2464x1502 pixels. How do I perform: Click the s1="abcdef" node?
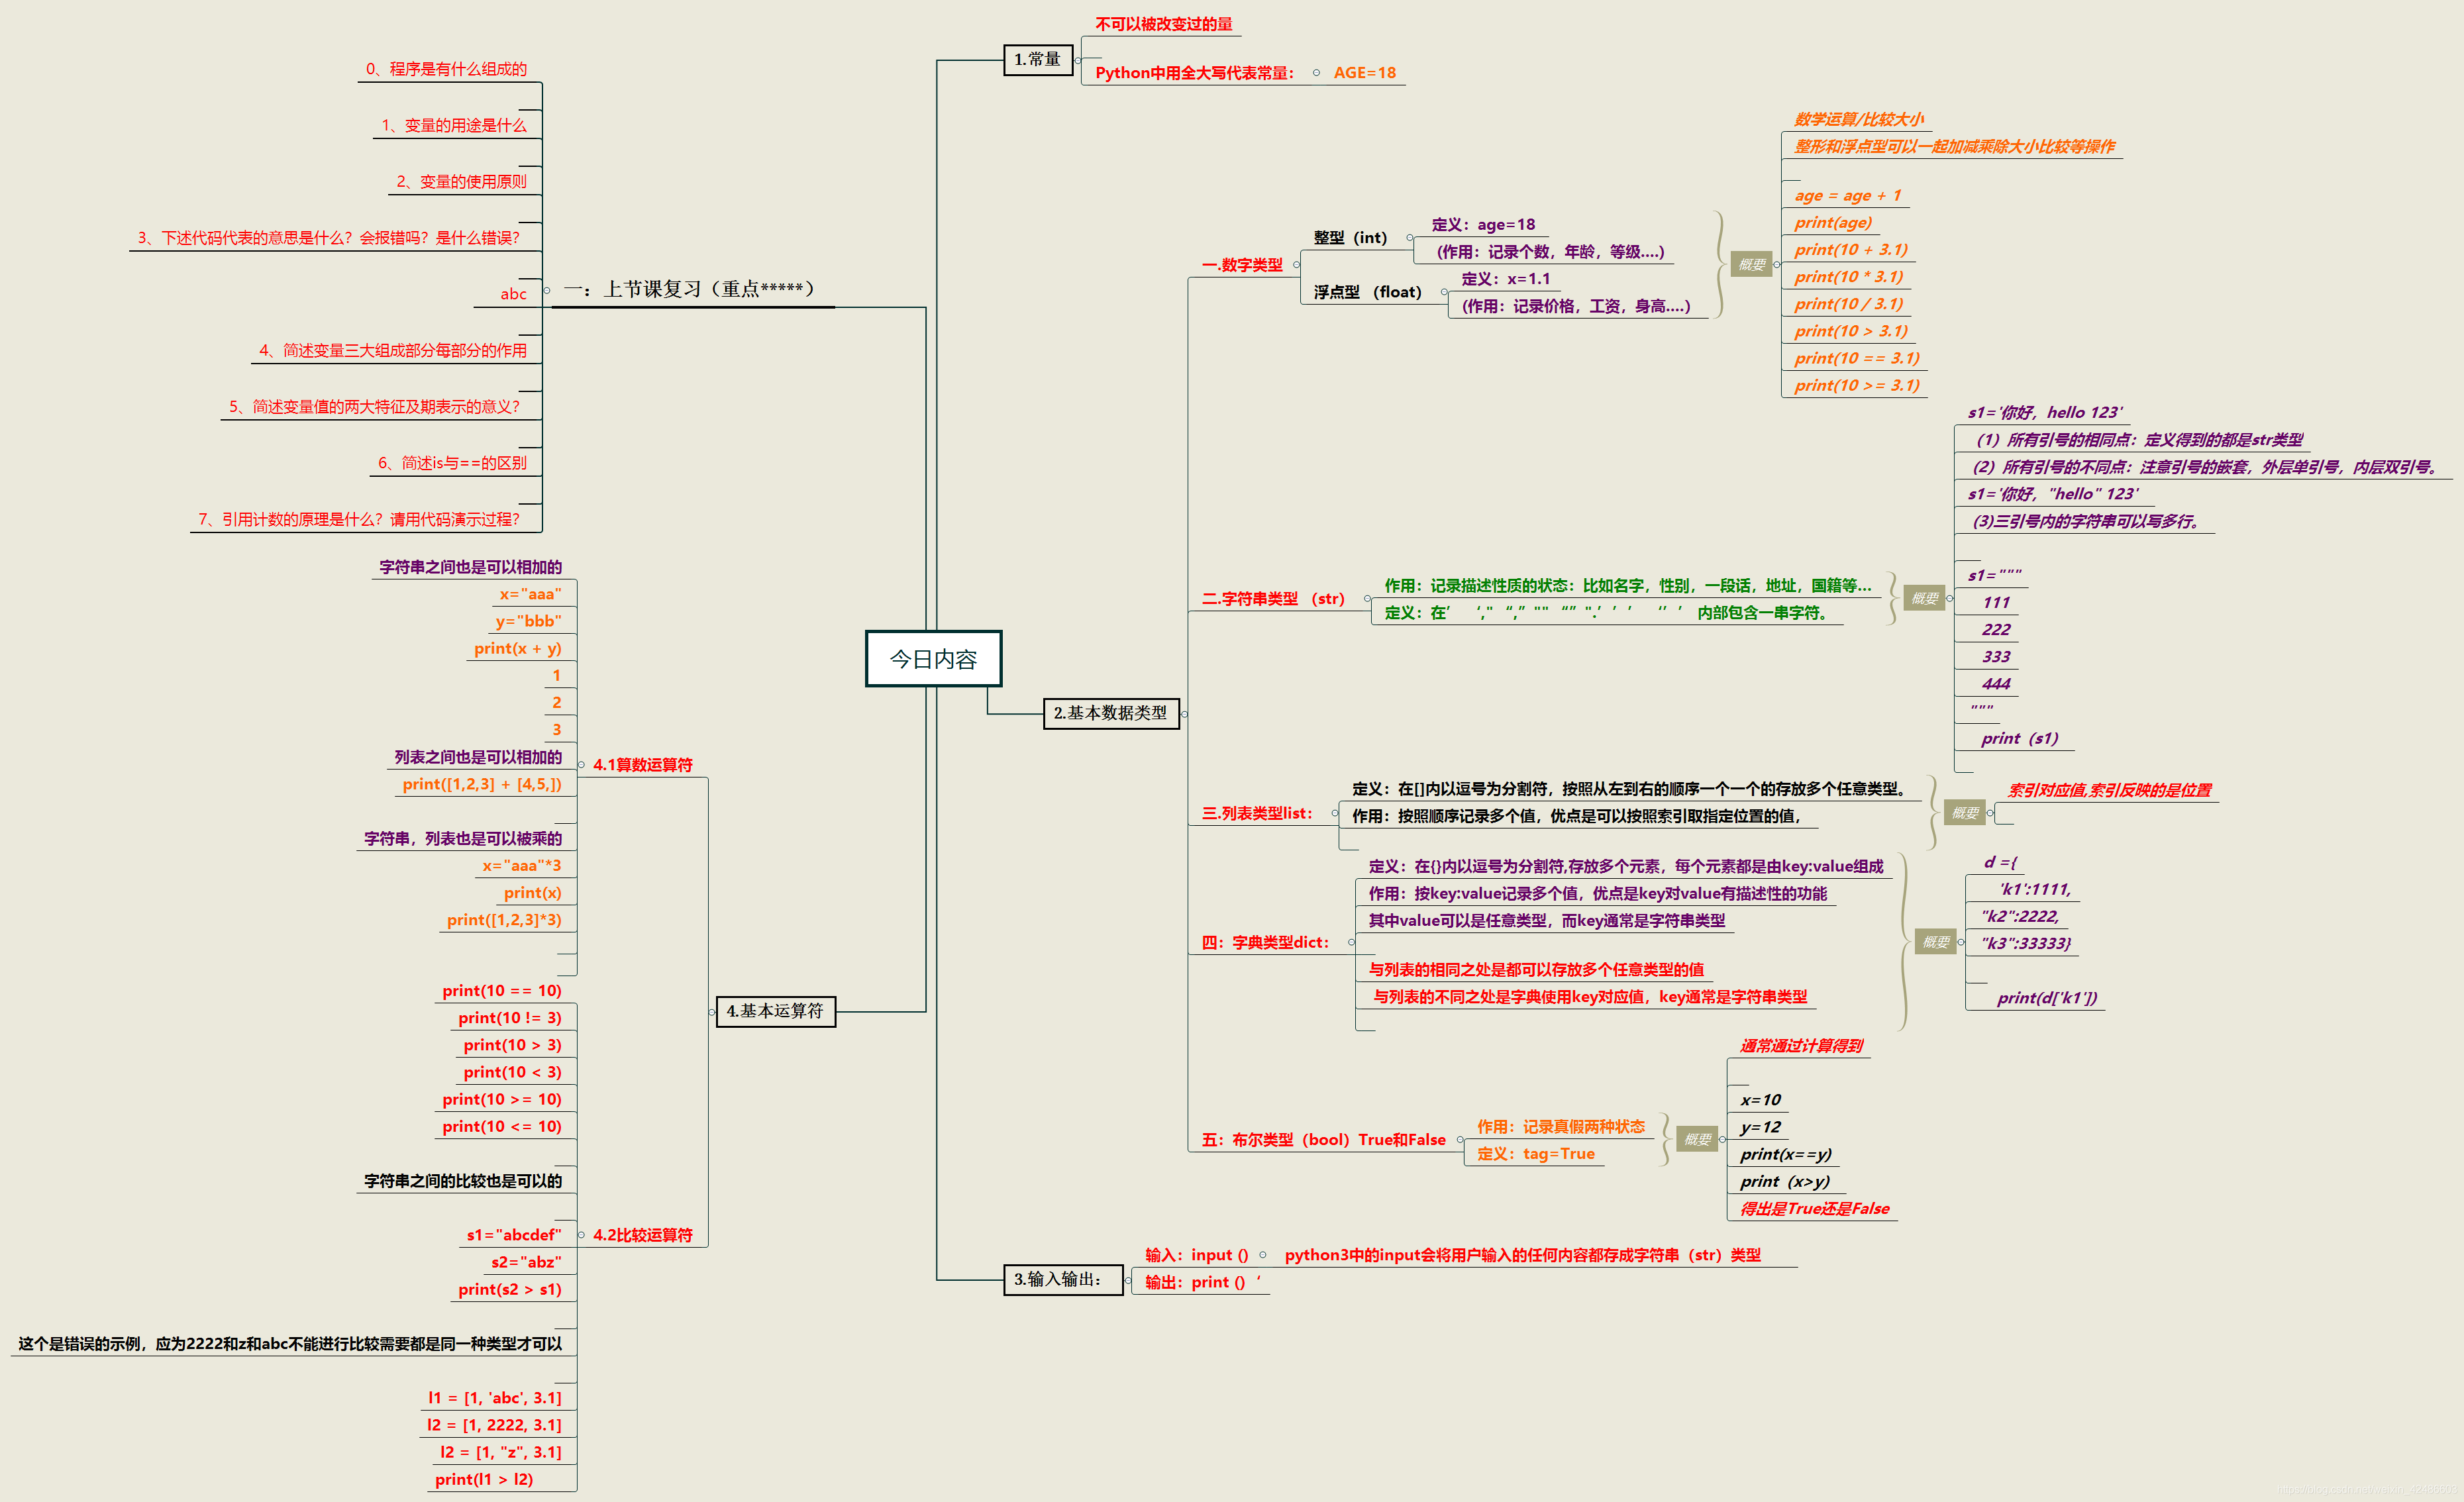tap(514, 1235)
